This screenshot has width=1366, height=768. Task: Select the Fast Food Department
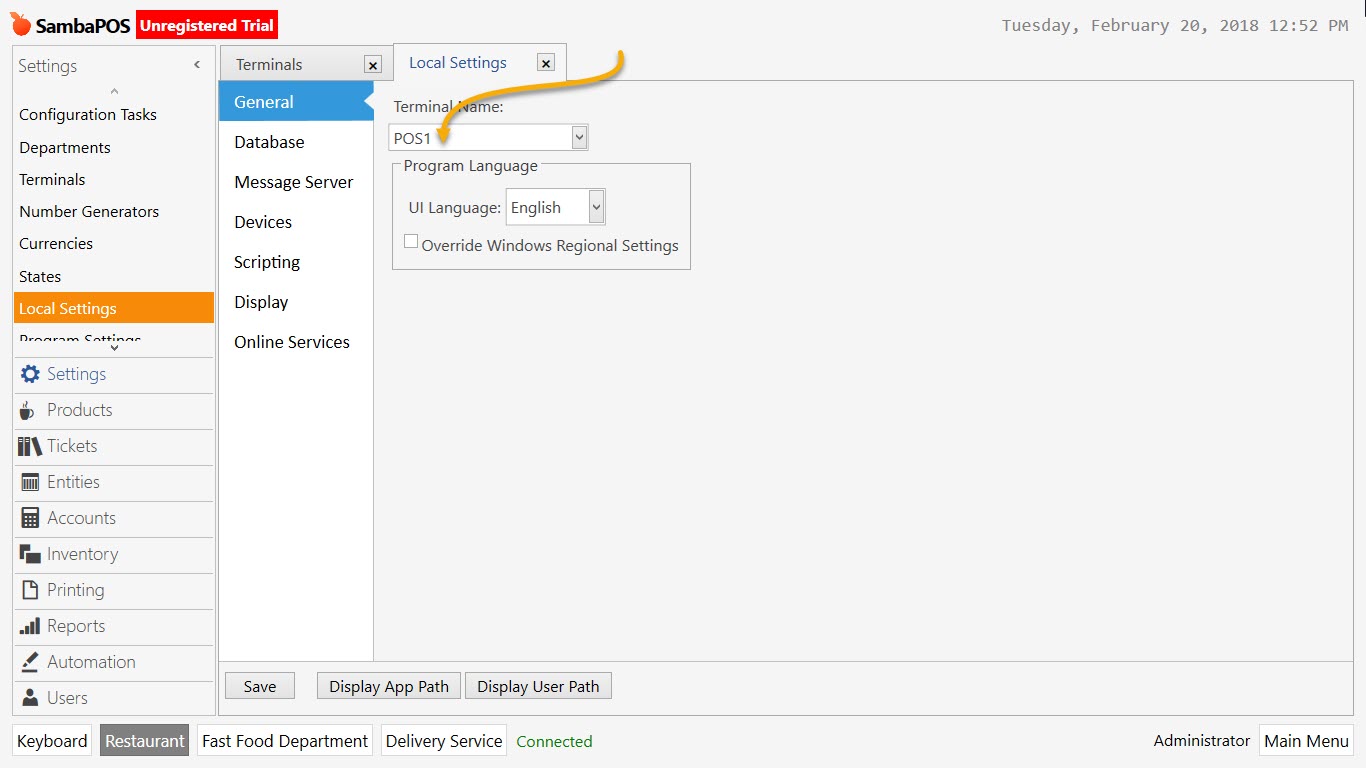pyautogui.click(x=284, y=740)
